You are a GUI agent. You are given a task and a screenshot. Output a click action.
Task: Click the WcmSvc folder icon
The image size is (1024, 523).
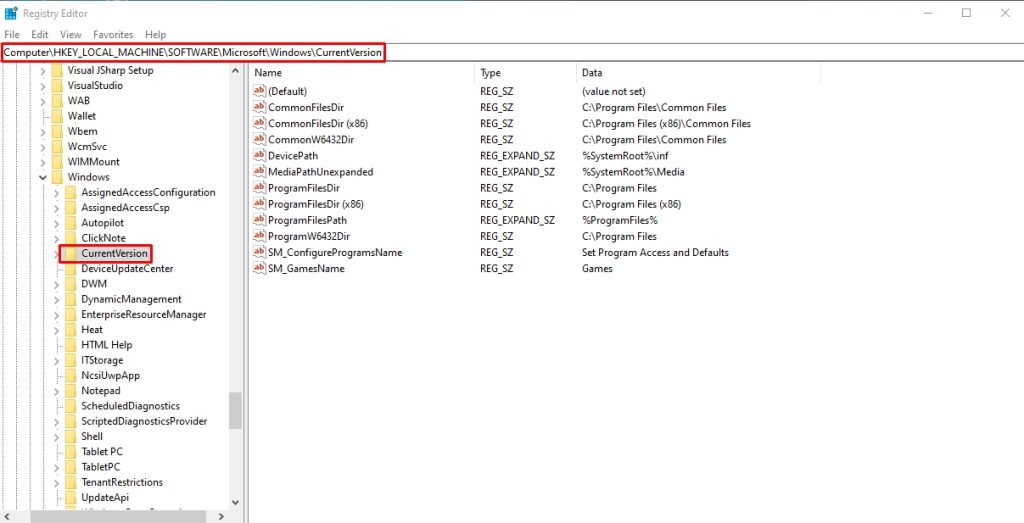(x=57, y=146)
